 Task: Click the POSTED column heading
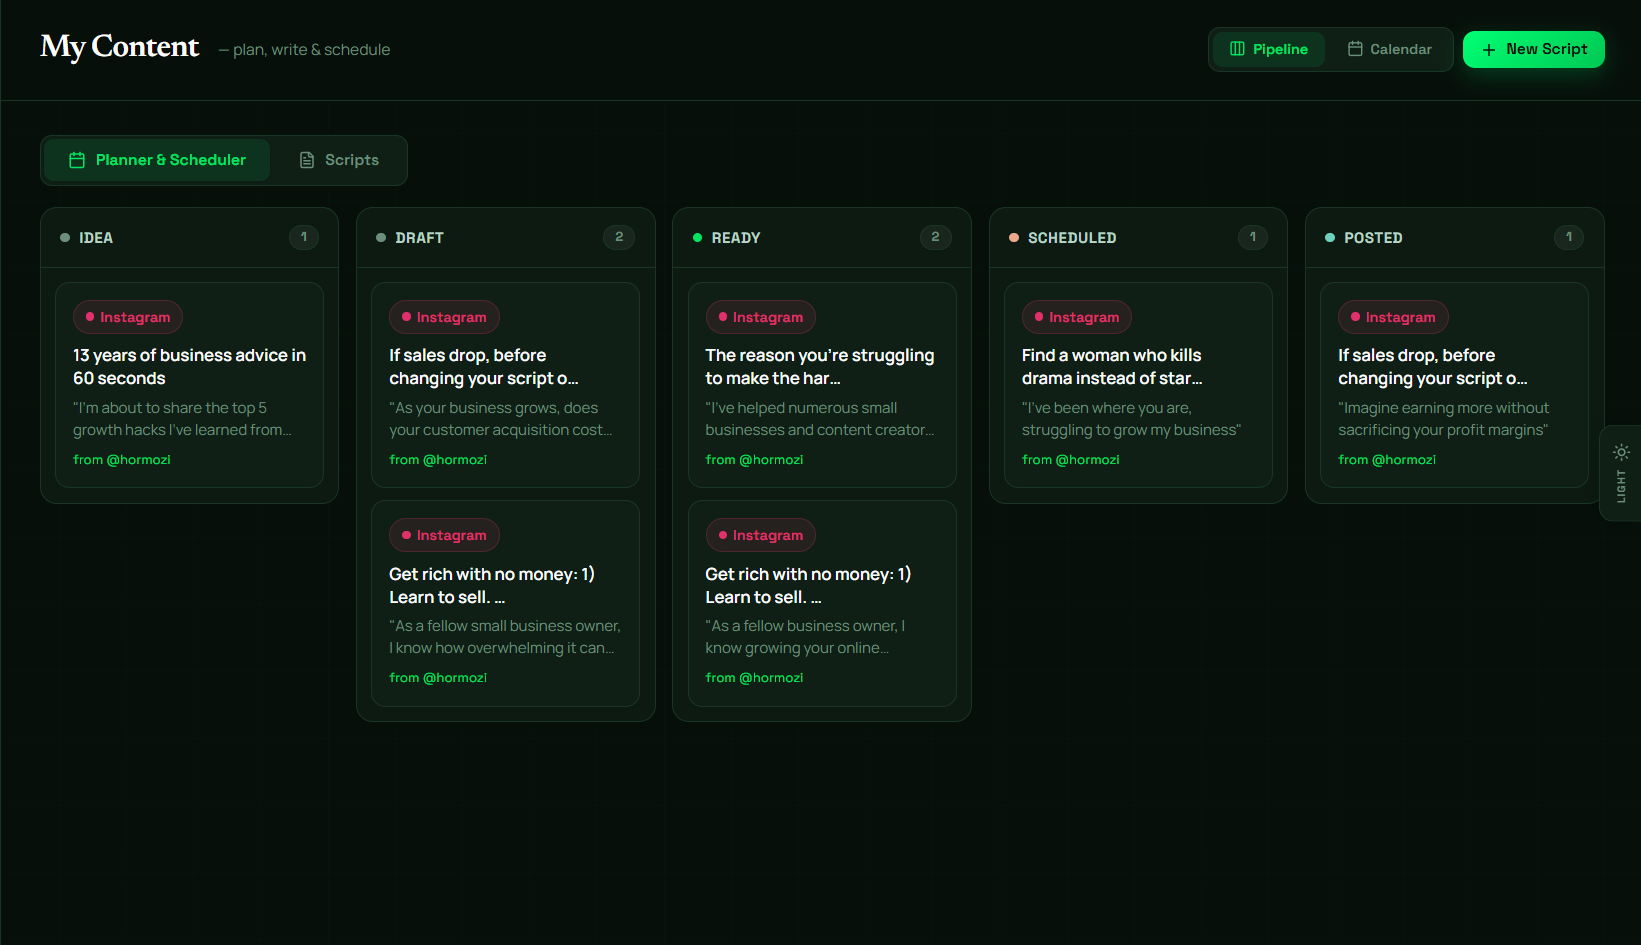(x=1373, y=238)
